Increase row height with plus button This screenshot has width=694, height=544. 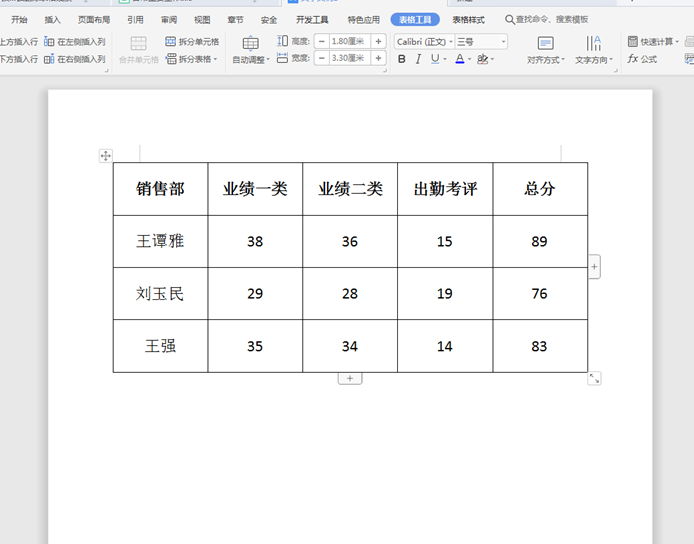click(378, 42)
